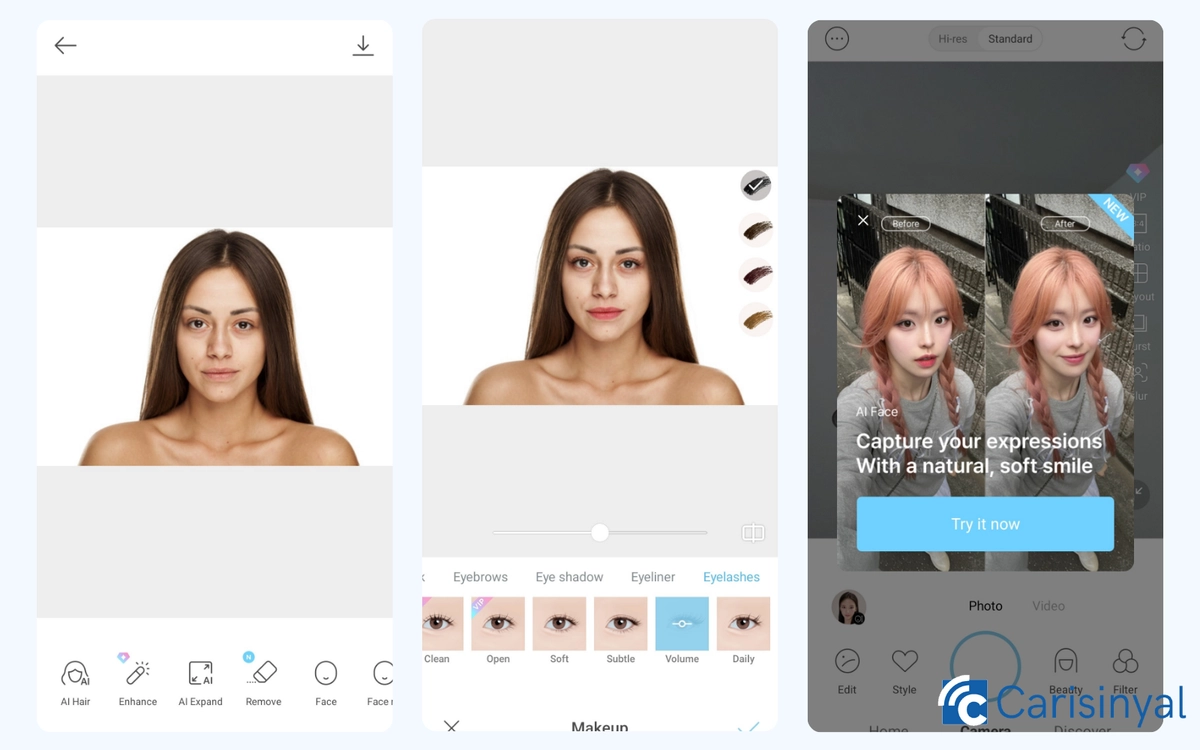1200x750 pixels.
Task: Cancel makeup edits with the X
Action: (452, 726)
